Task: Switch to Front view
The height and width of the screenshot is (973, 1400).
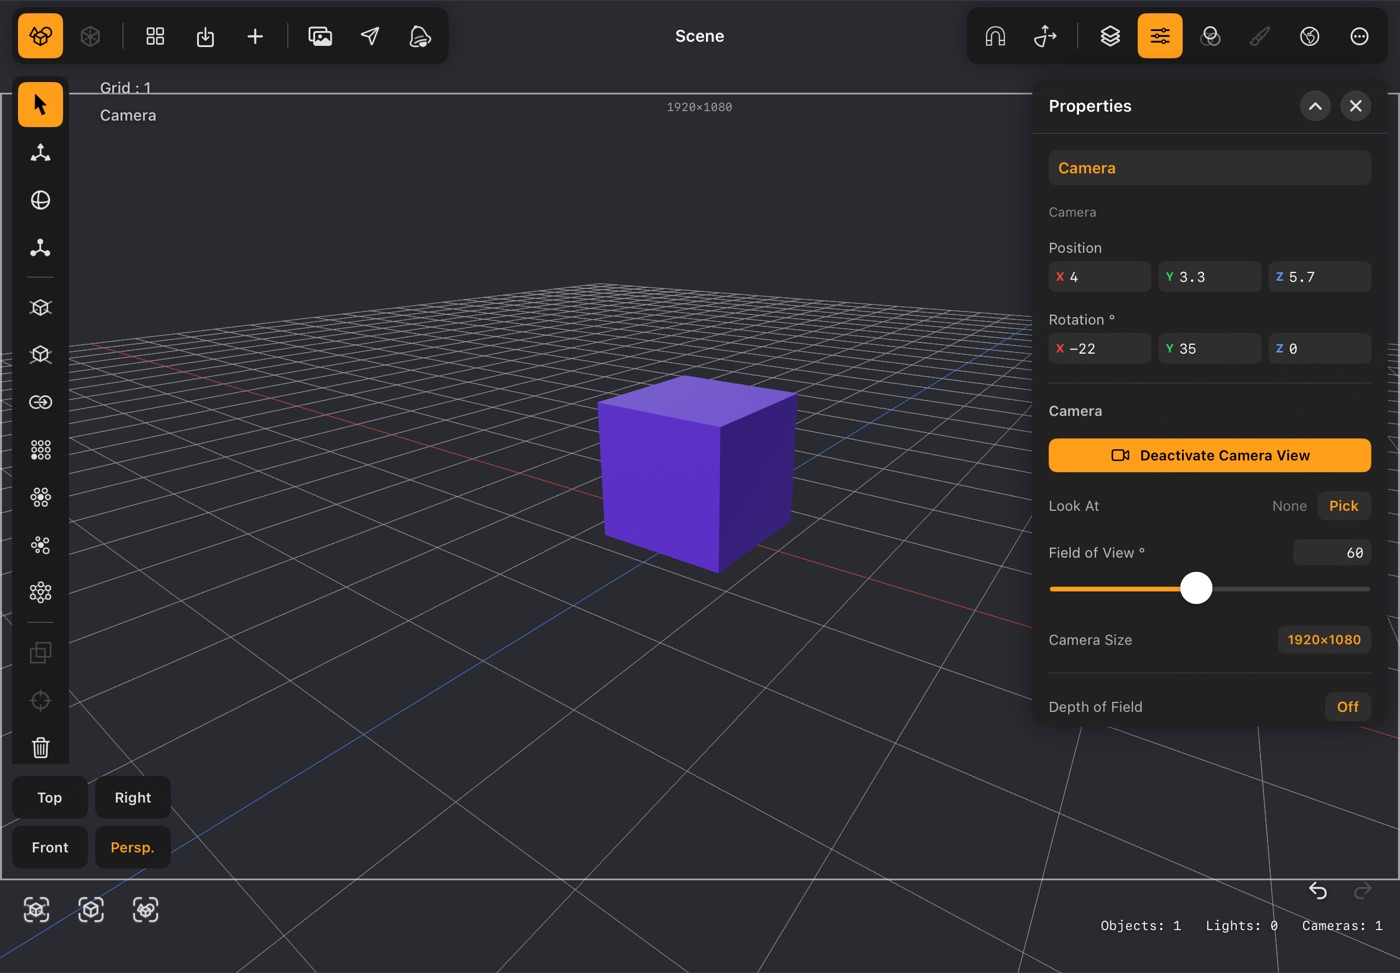Action: (x=50, y=847)
